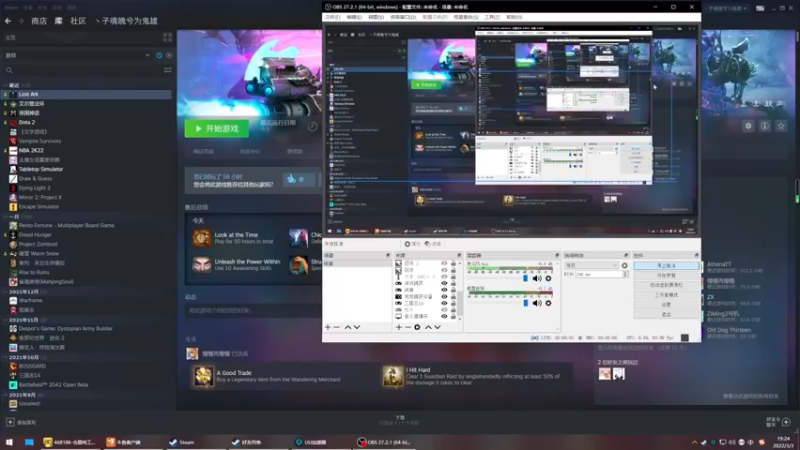Toggle visibility of display capture source in OBS
This screenshot has height=450, width=800.
click(444, 316)
